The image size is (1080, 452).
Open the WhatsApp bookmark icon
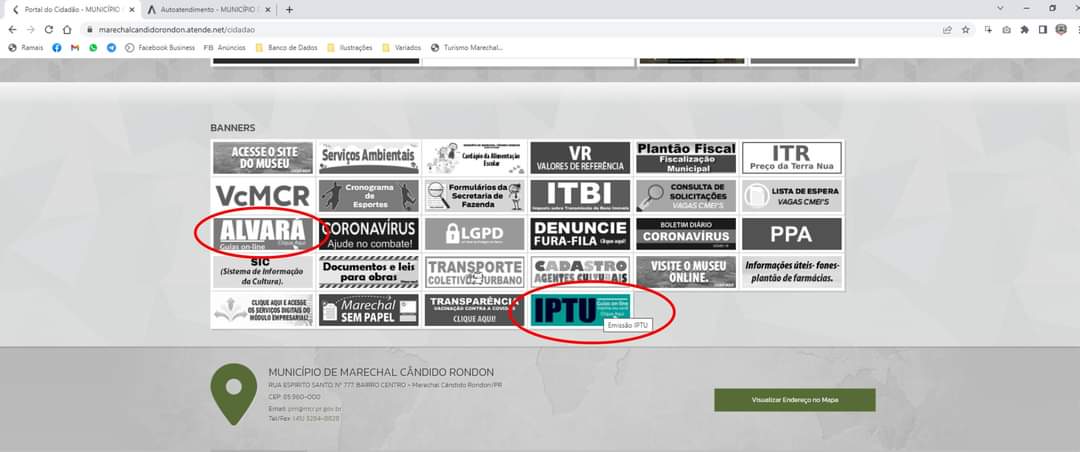click(93, 47)
